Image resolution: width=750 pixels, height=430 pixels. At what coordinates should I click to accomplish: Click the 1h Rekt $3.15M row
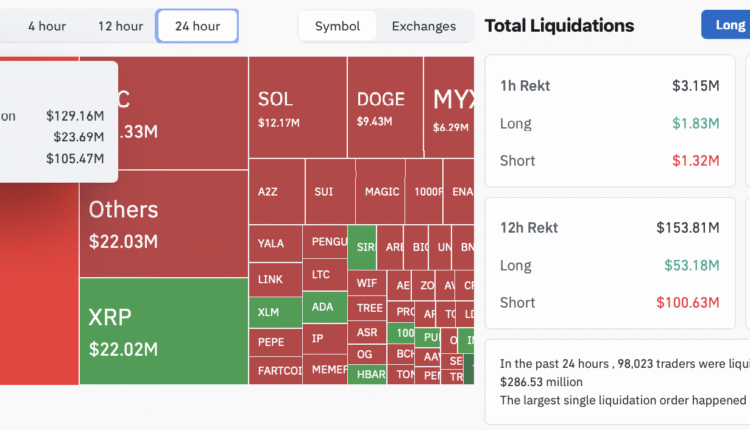click(x=609, y=86)
